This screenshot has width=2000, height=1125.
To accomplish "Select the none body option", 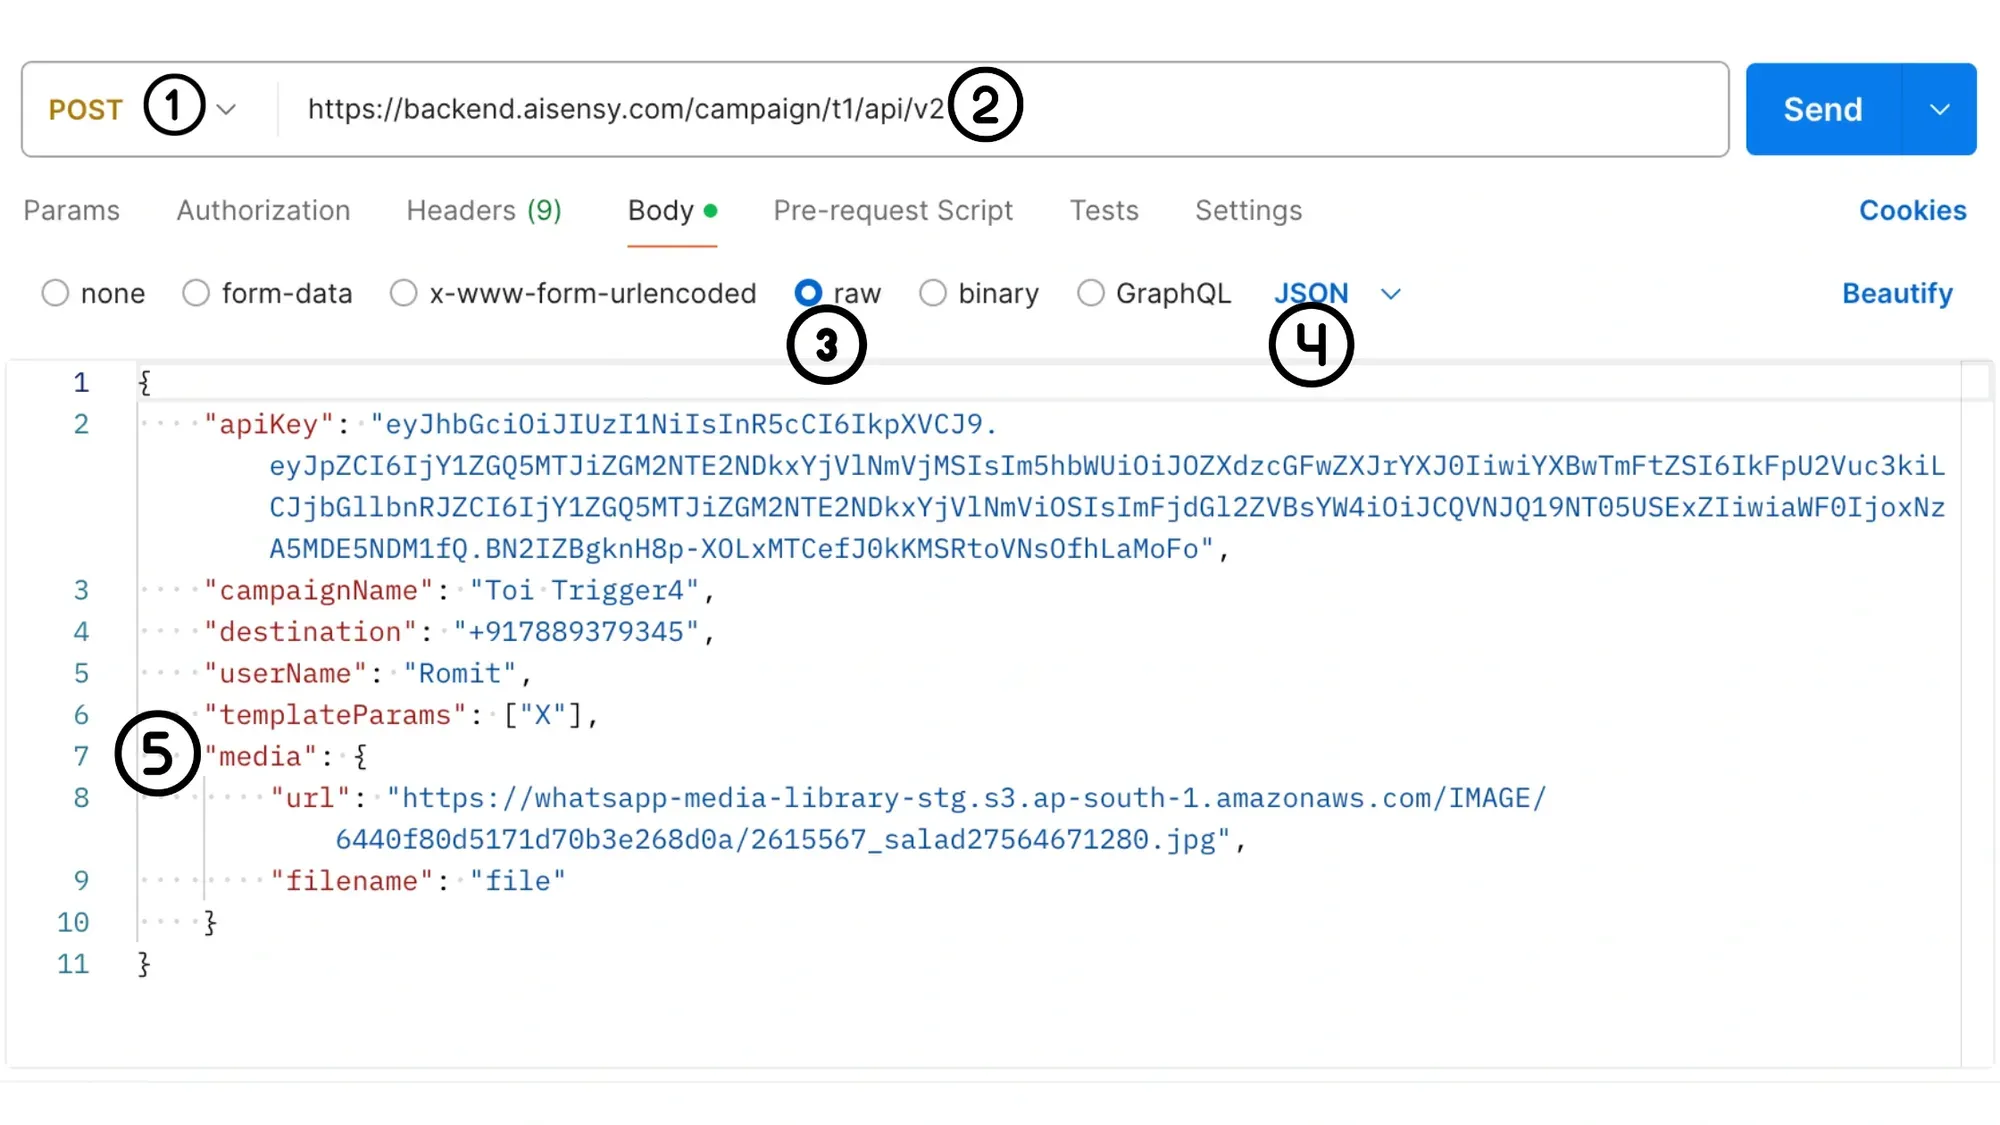I will pos(55,292).
